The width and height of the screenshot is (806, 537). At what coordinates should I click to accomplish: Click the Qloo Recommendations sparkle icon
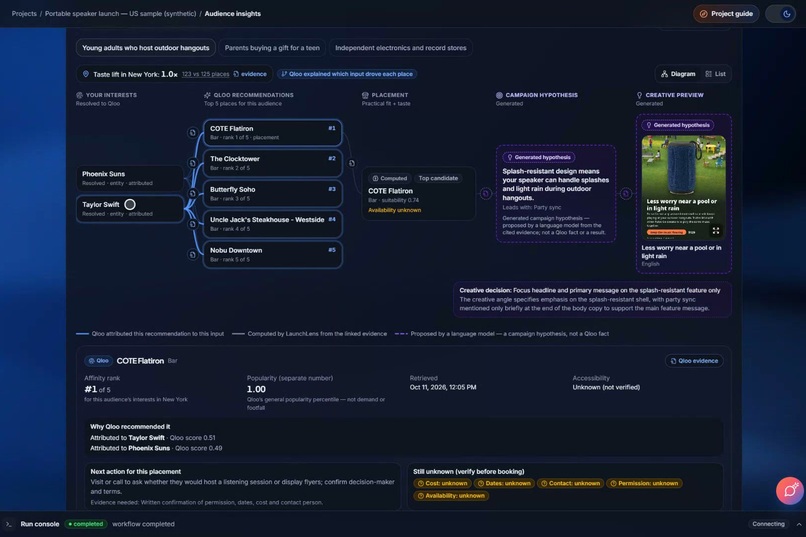click(x=207, y=95)
